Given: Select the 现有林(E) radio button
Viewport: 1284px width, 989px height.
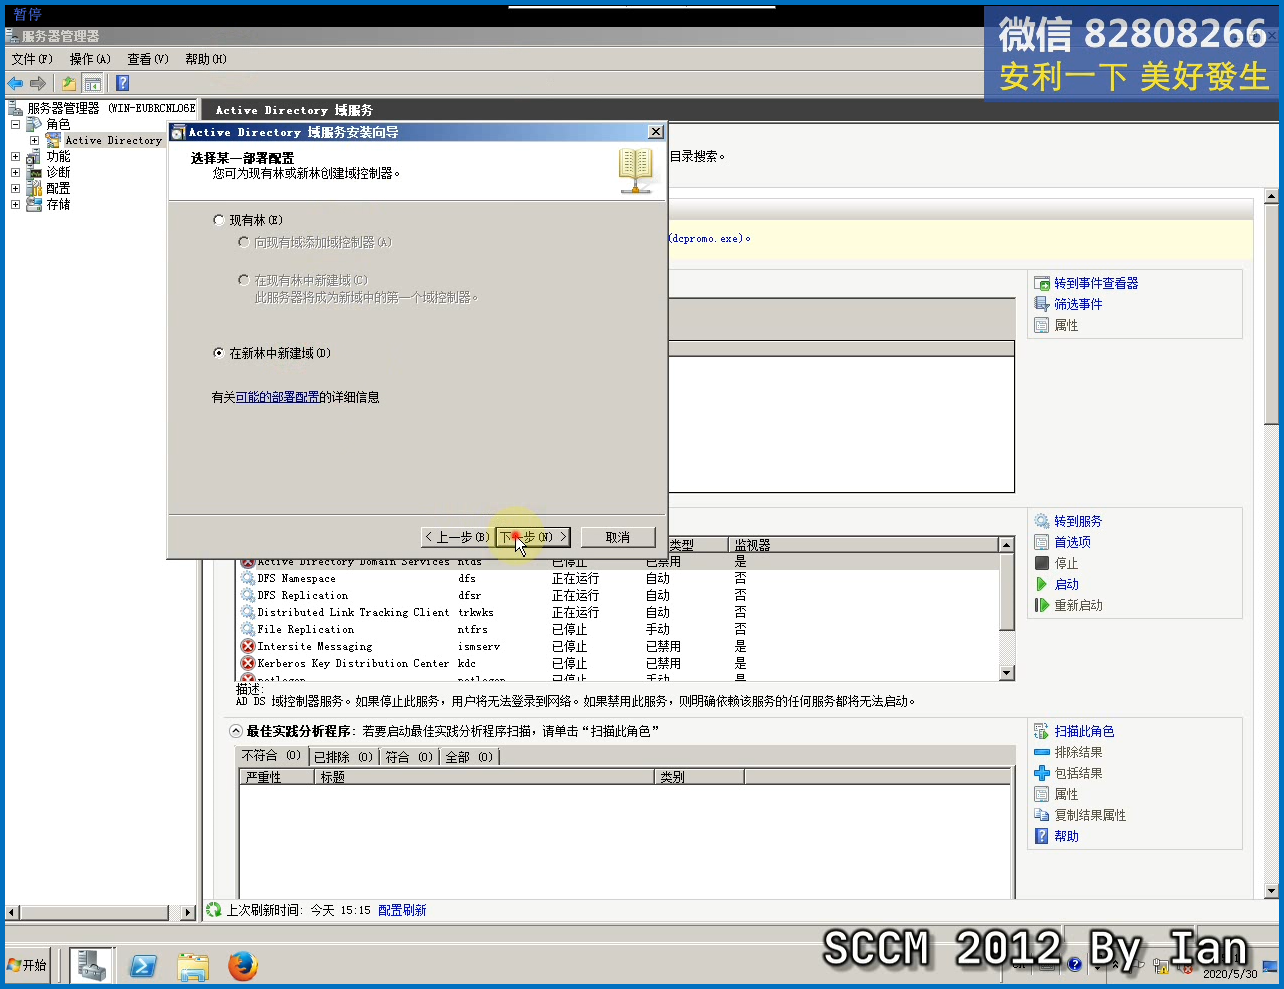Looking at the screenshot, I should 219,220.
